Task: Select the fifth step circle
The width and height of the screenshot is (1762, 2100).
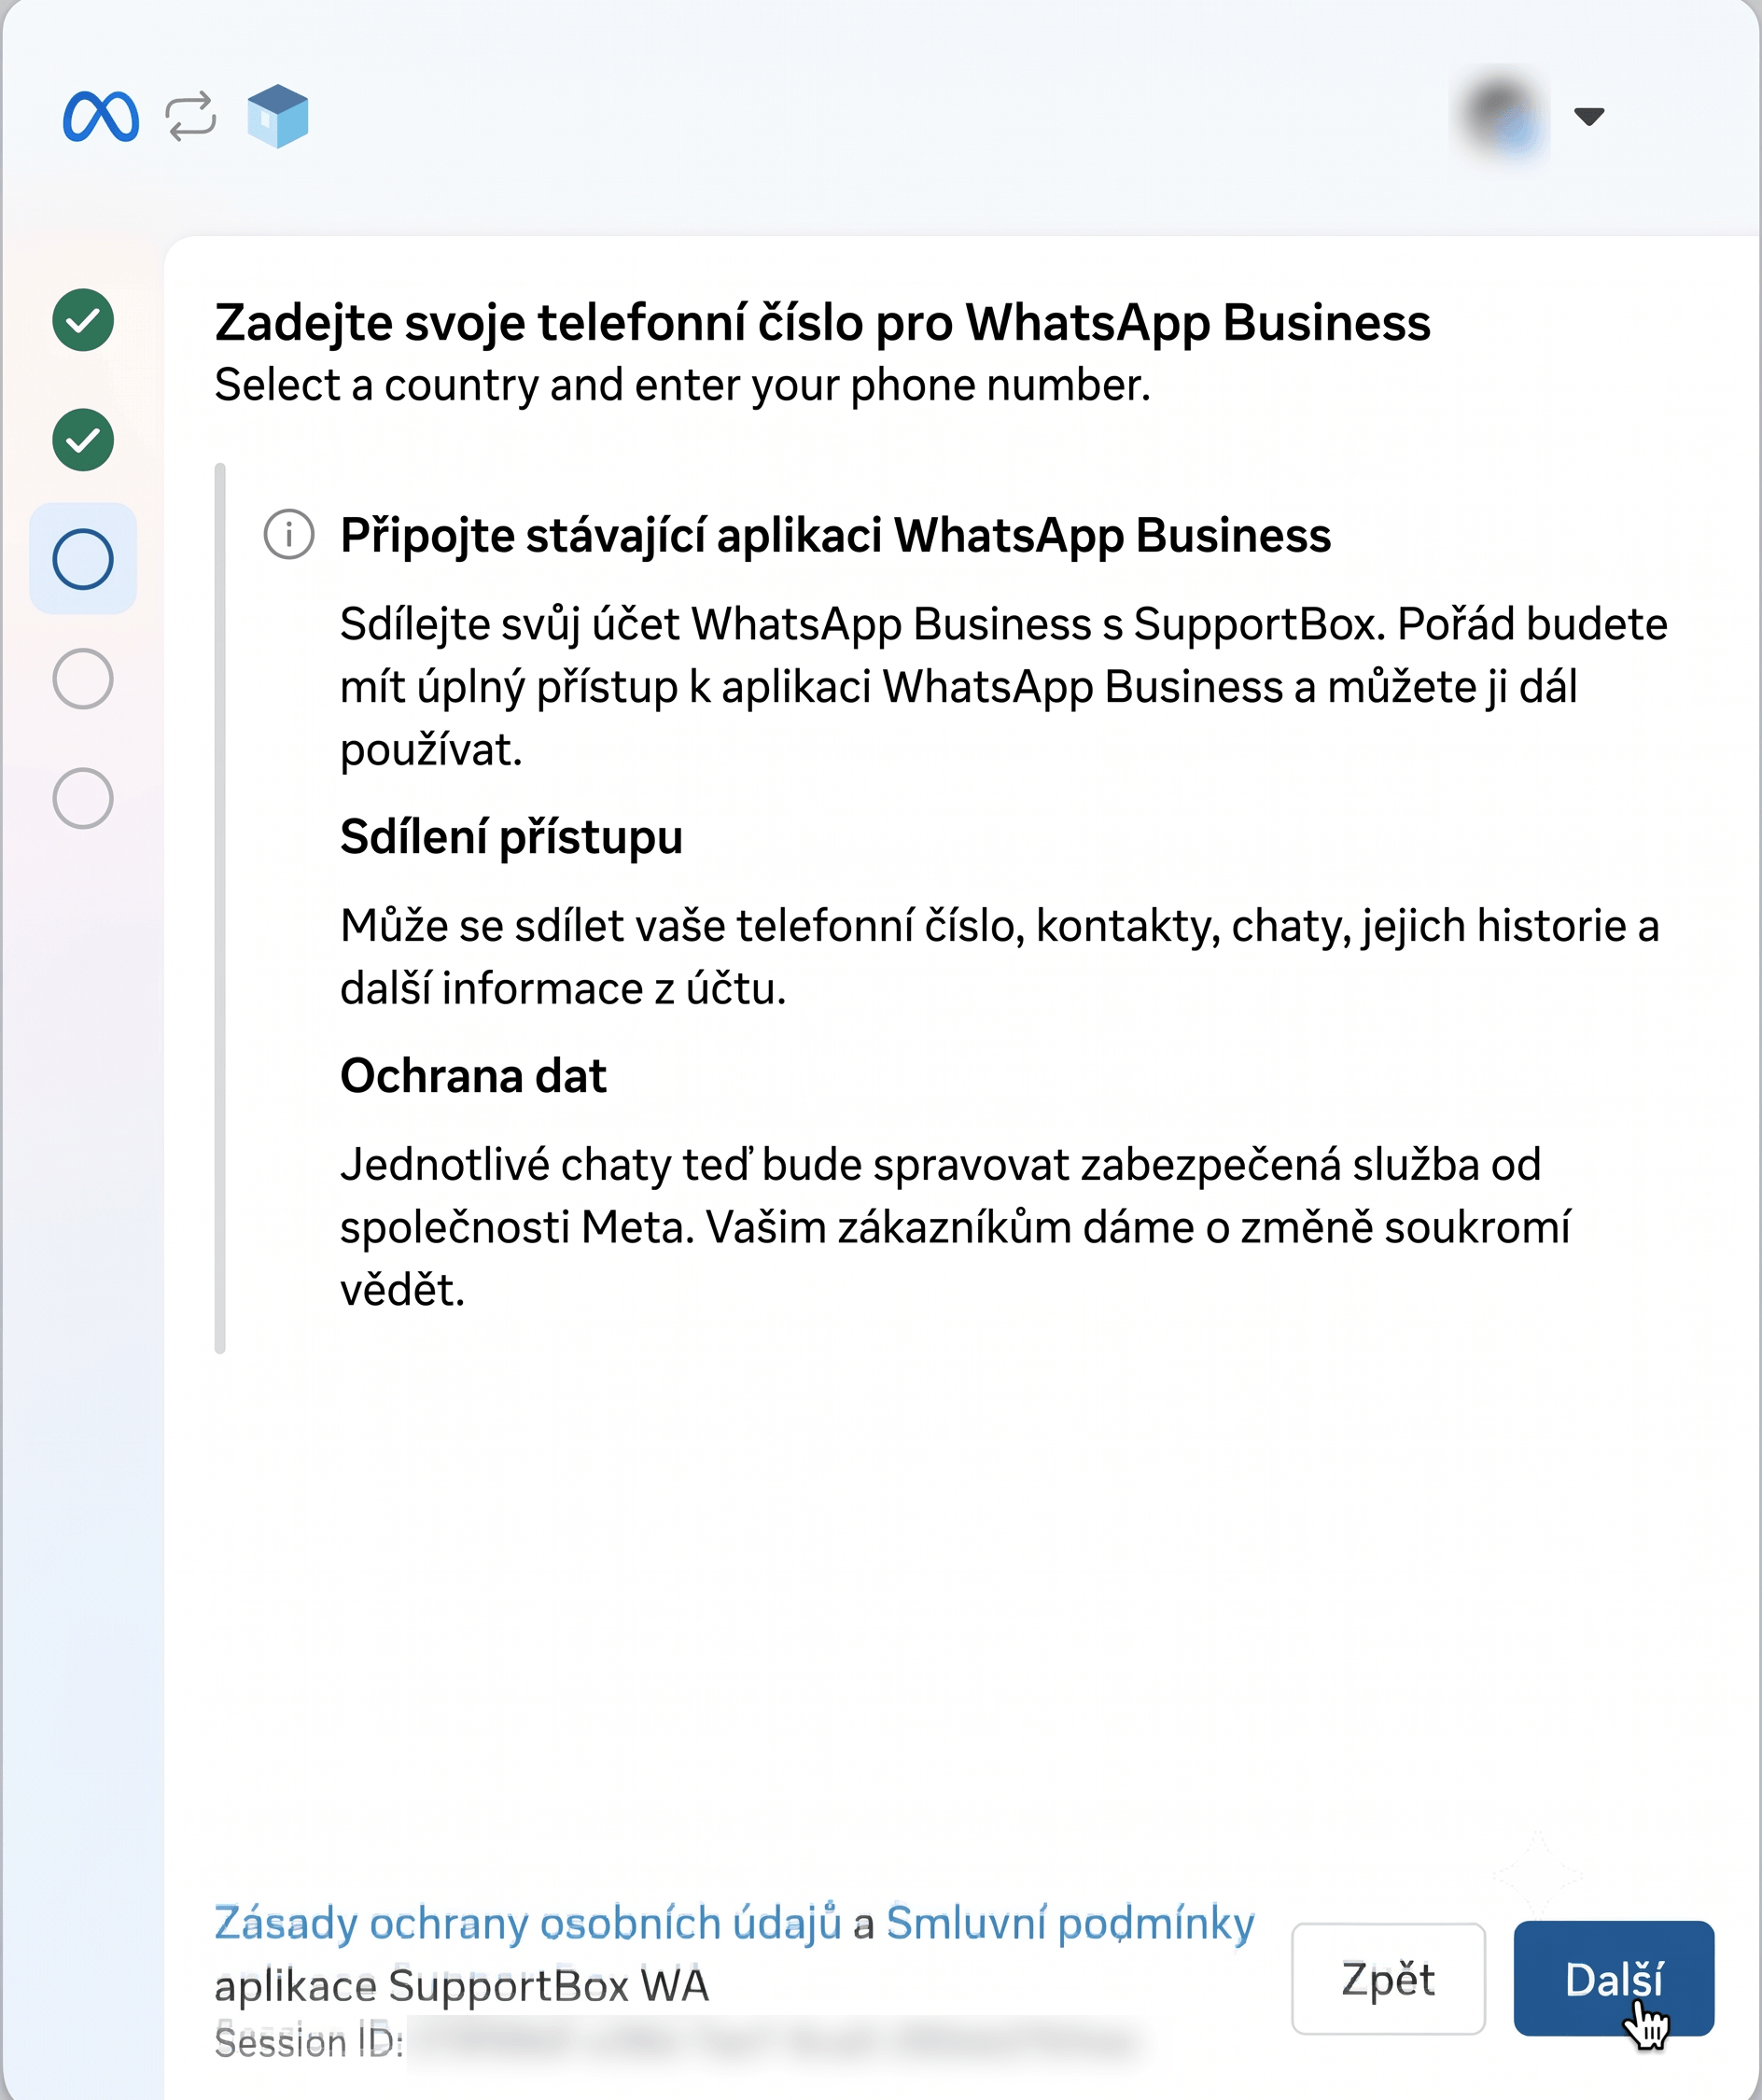Action: [x=83, y=798]
